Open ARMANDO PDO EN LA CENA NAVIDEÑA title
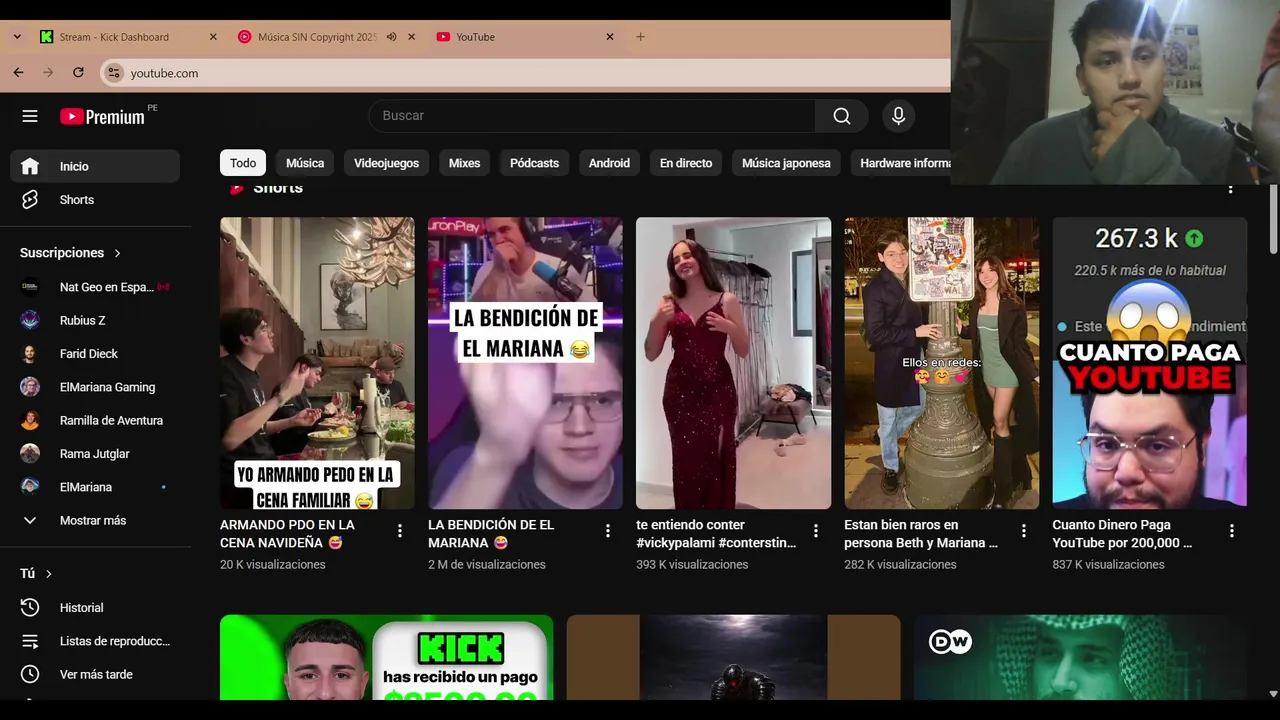 [x=287, y=533]
